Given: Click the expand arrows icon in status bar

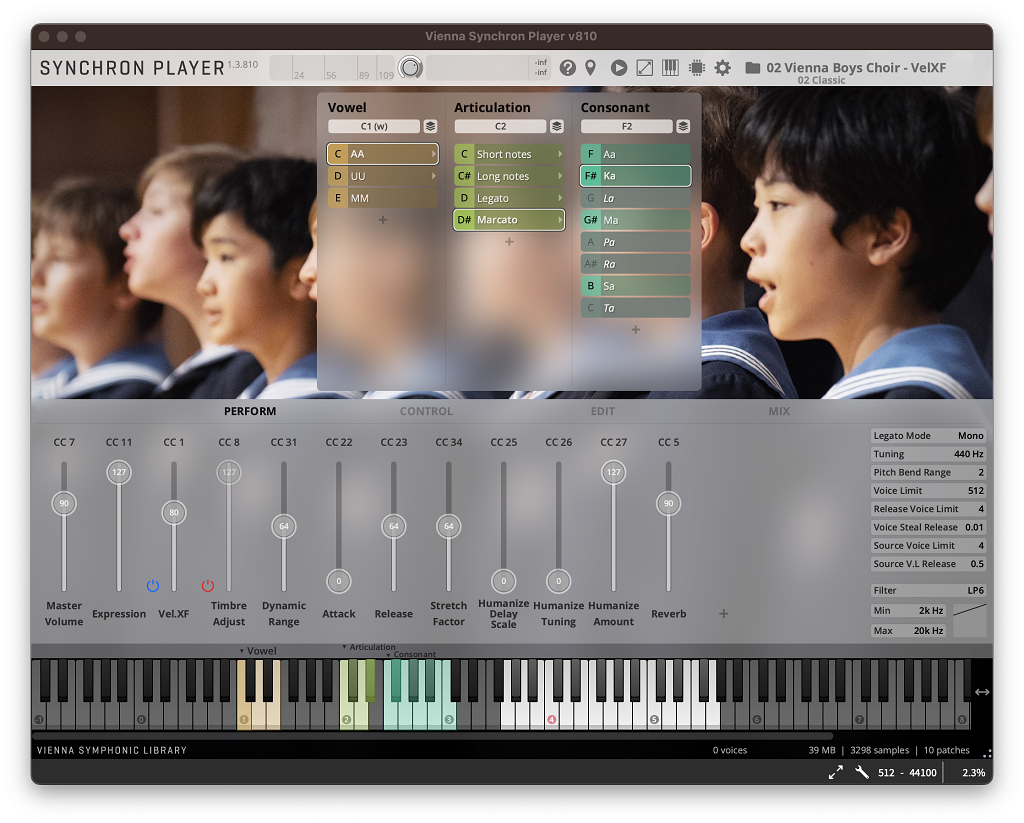Looking at the screenshot, I should 835,772.
